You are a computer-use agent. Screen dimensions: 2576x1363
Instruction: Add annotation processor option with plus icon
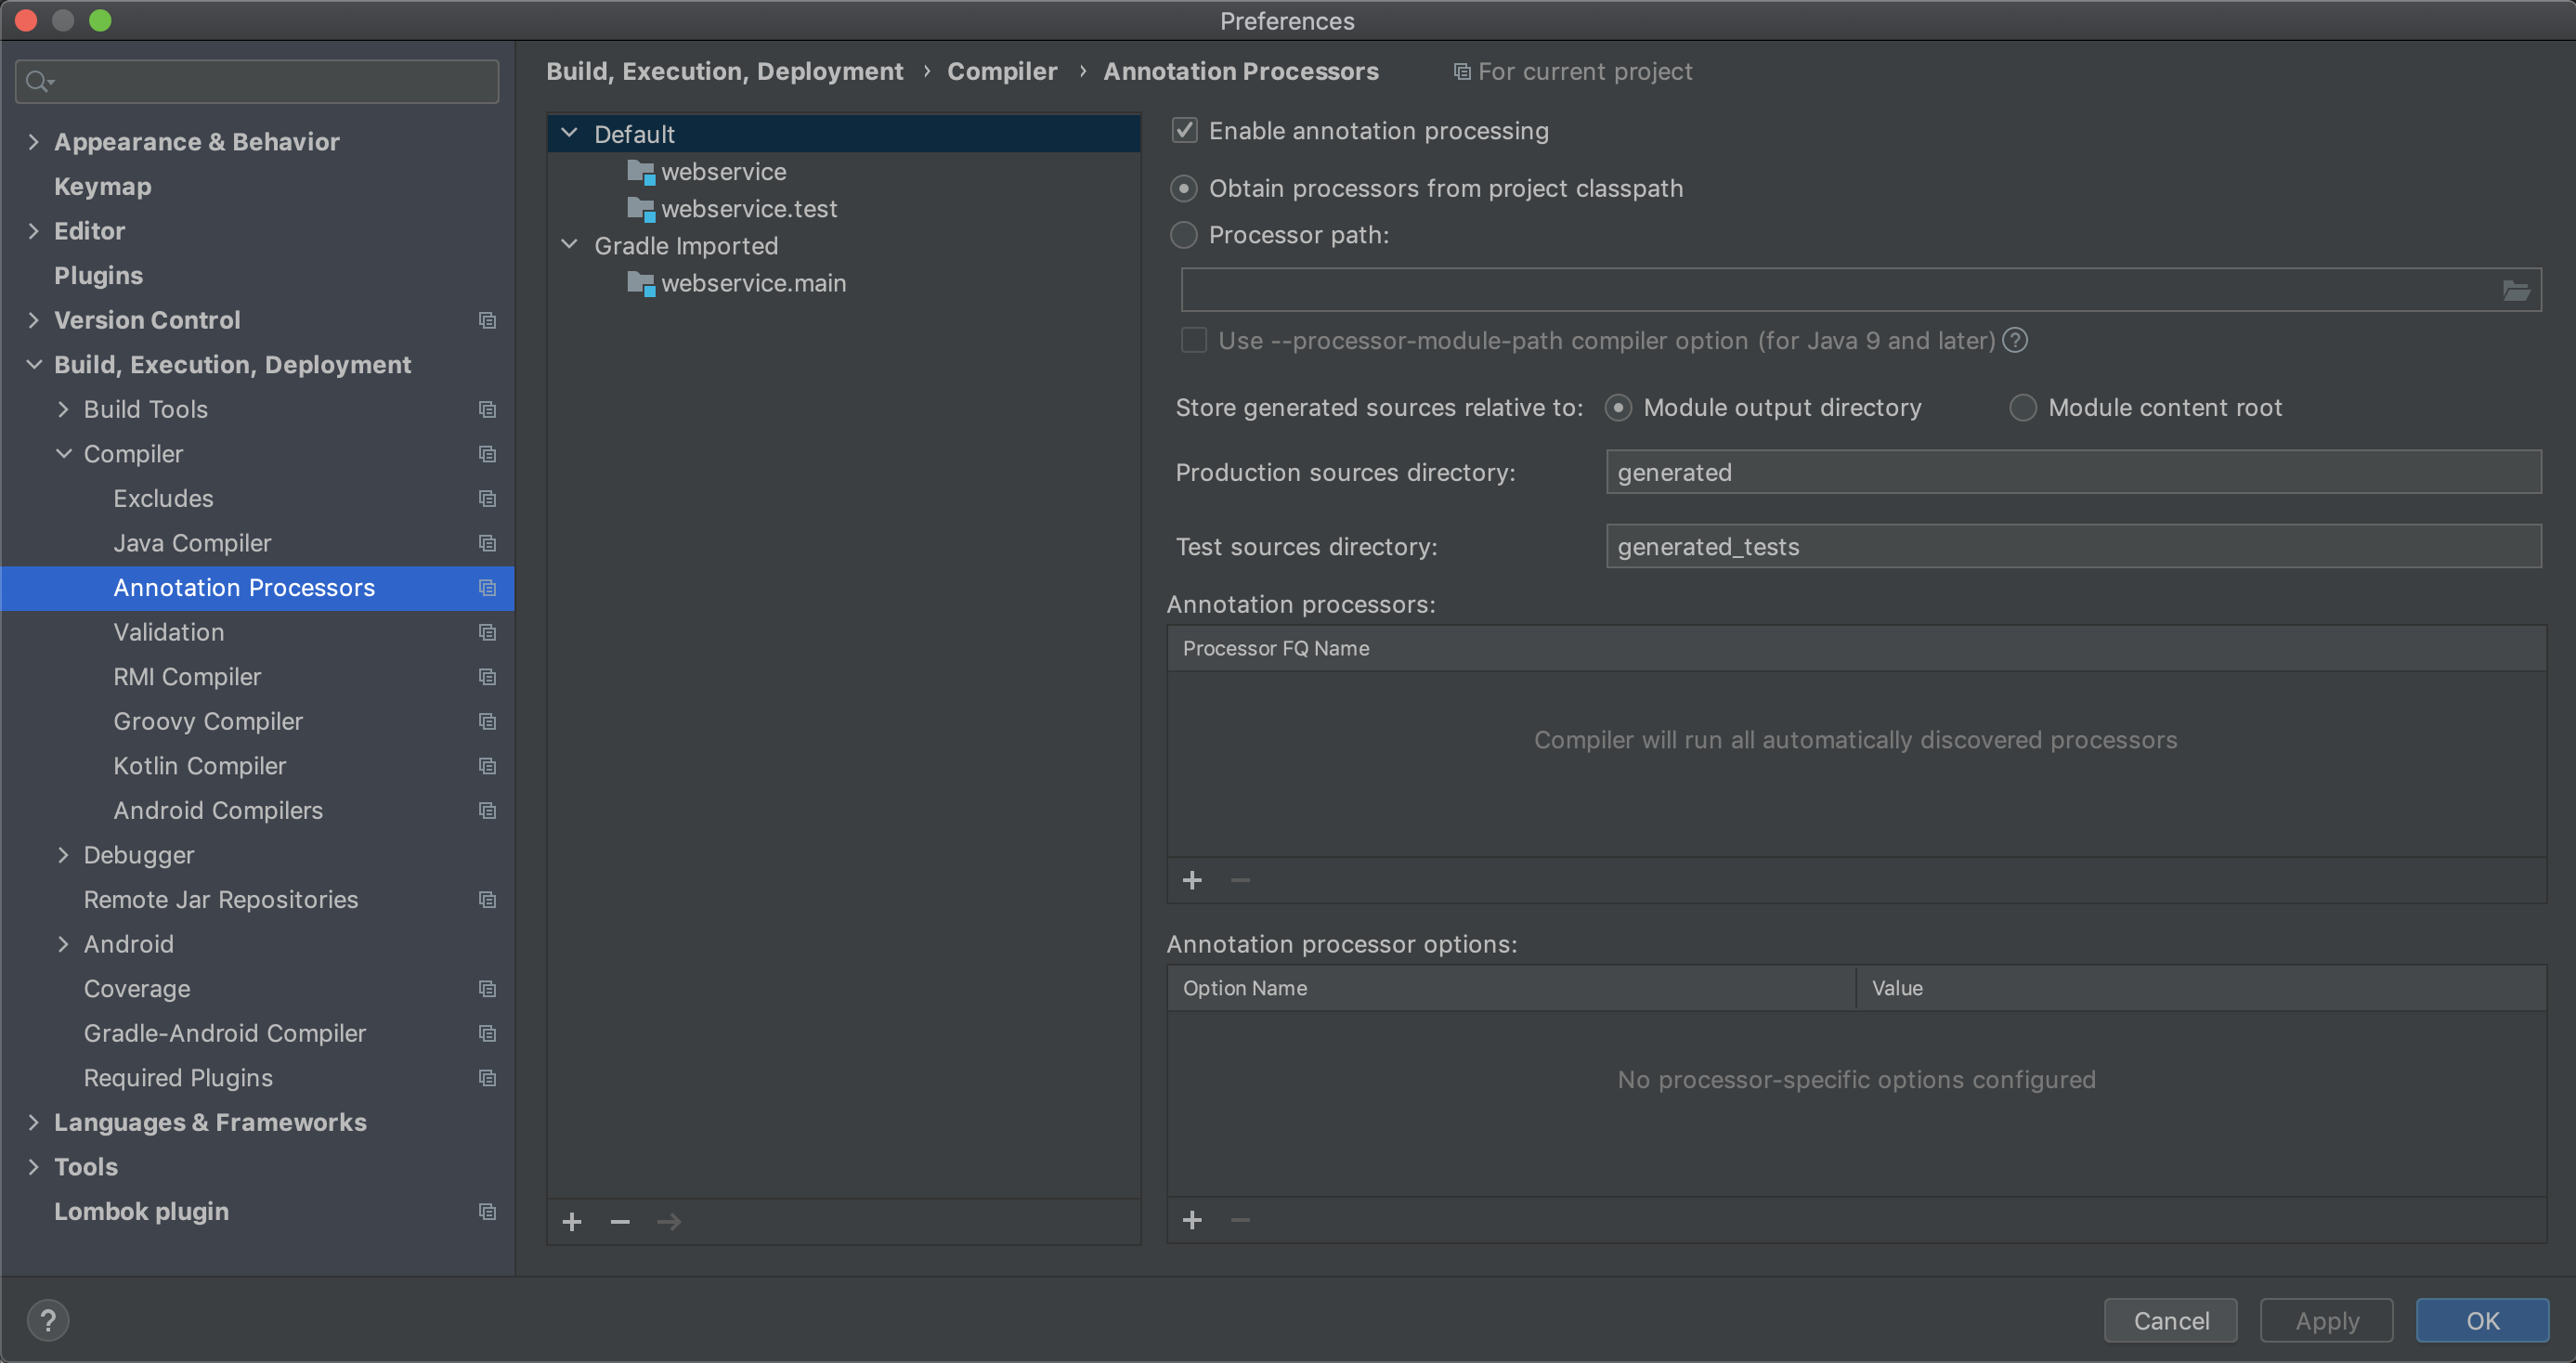point(1192,1220)
